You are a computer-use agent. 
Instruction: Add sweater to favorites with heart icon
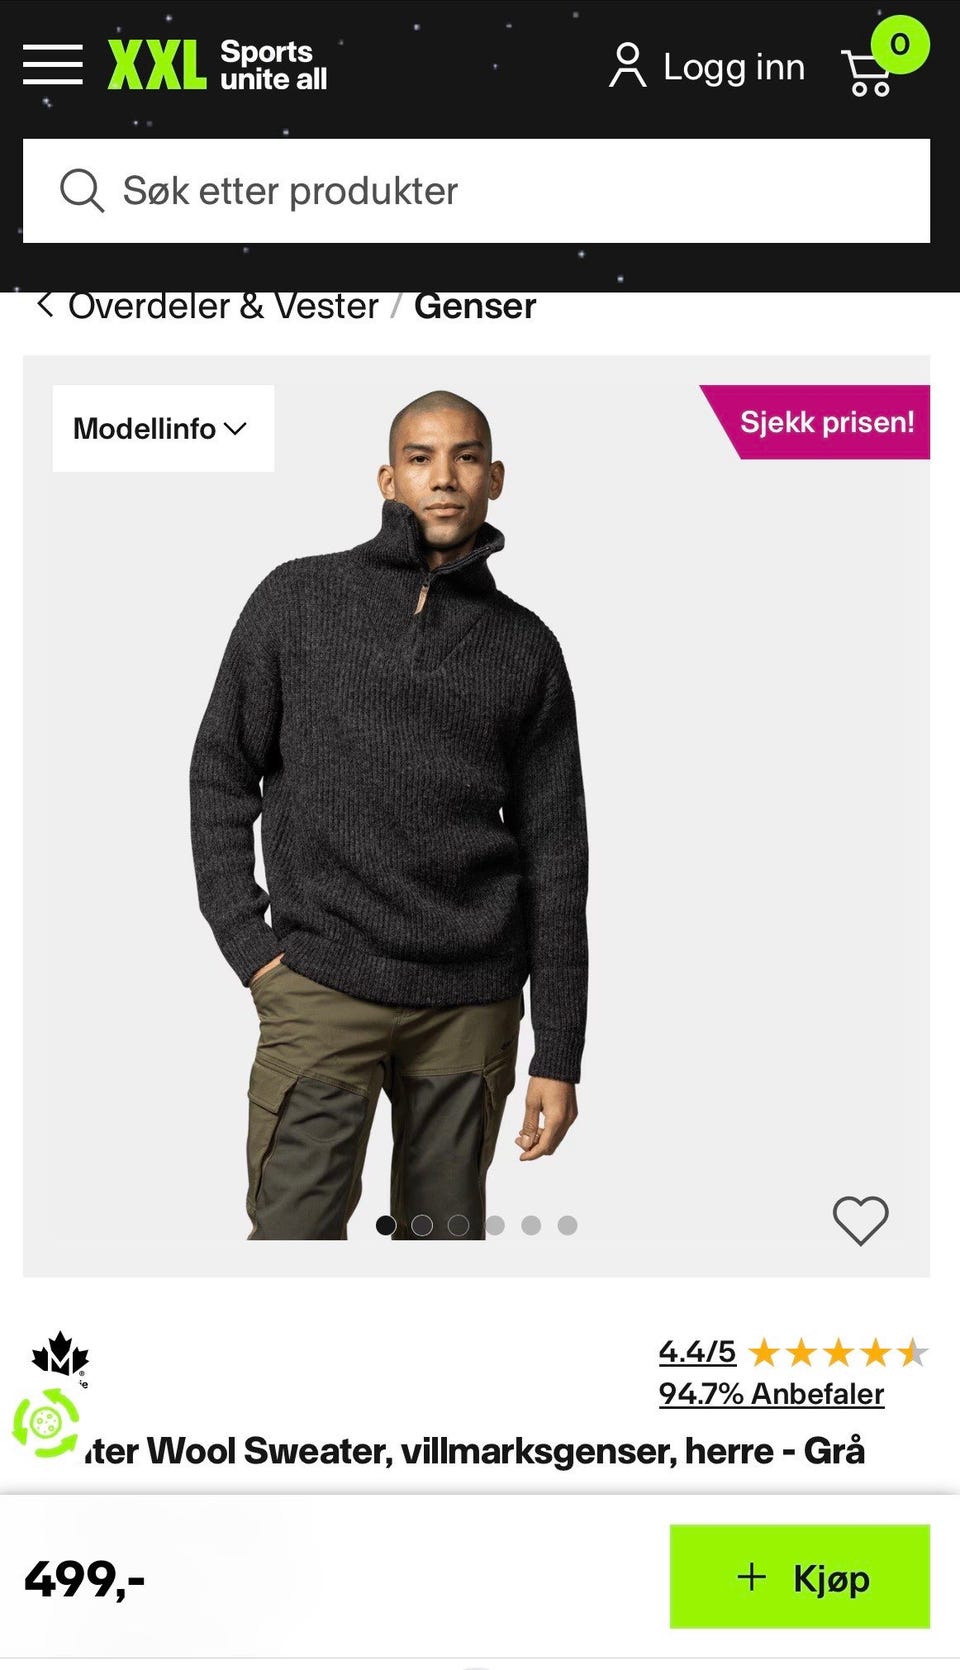pyautogui.click(x=860, y=1221)
